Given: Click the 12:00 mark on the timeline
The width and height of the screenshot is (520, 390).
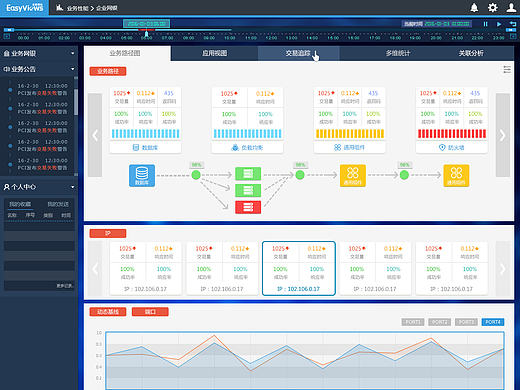Looking at the screenshot, I should coord(271,38).
